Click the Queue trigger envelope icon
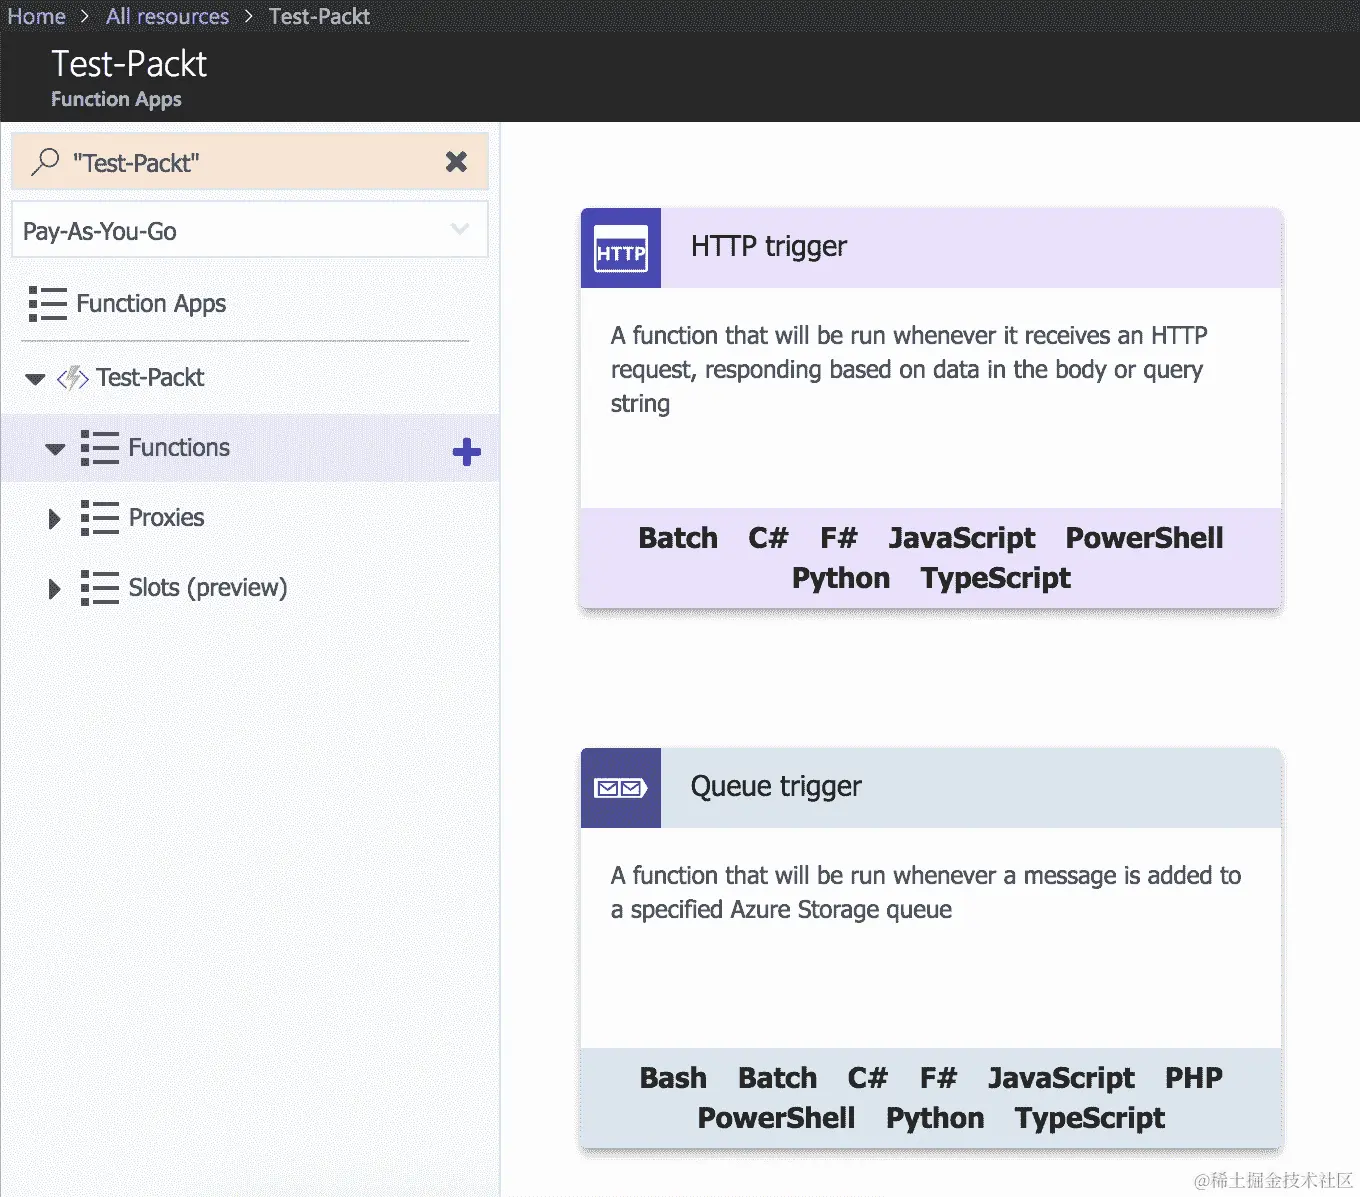This screenshot has width=1360, height=1197. pyautogui.click(x=621, y=788)
